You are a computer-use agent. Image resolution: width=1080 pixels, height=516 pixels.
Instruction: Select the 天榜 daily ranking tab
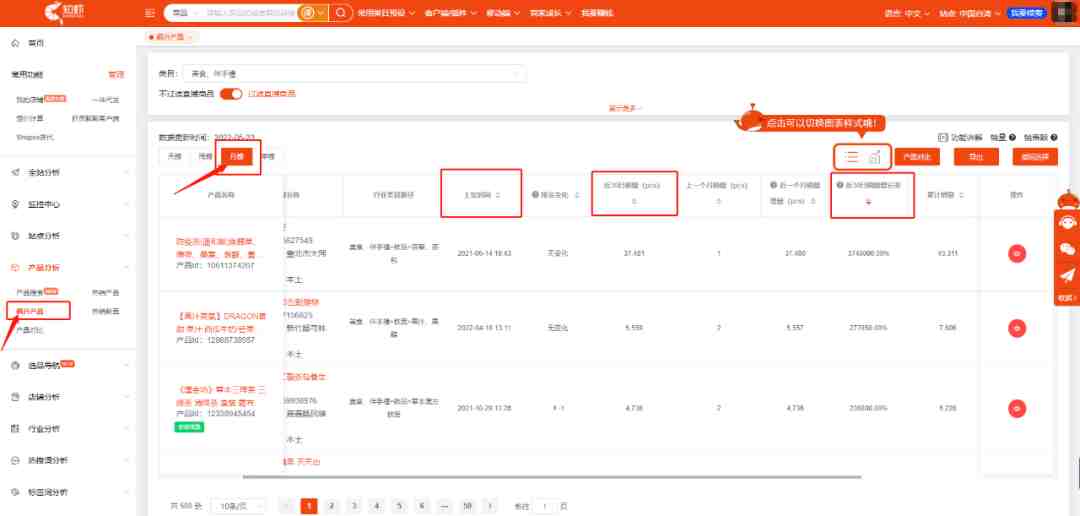[174, 156]
